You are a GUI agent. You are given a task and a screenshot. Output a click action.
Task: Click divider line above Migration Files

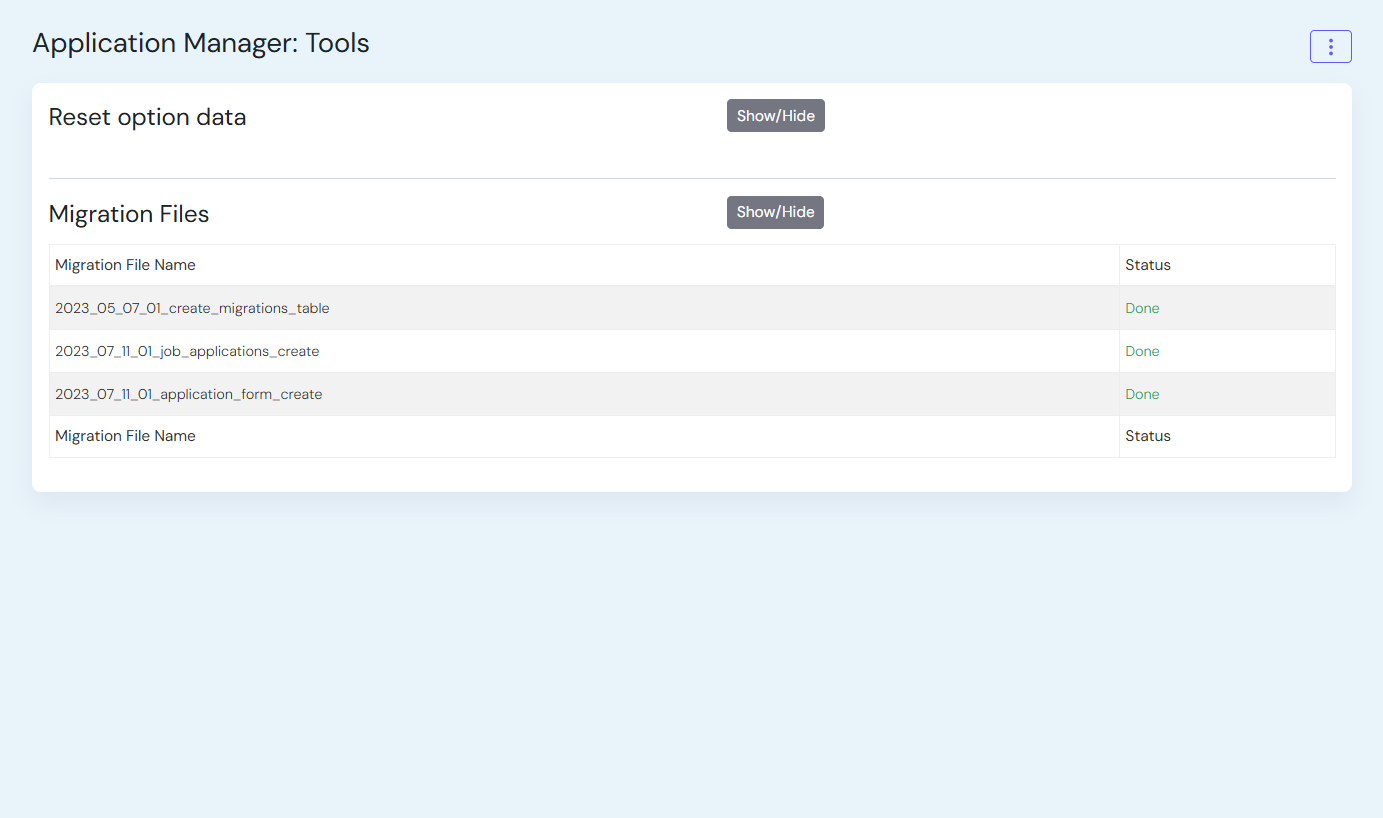coord(692,178)
